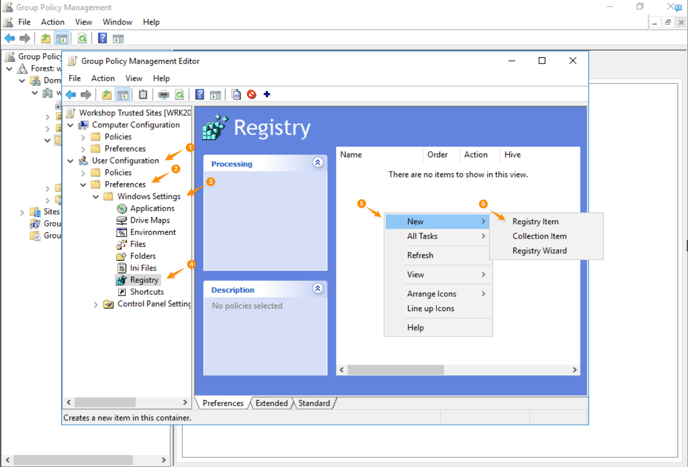Click the red prohibited circle toolbar icon

251,94
